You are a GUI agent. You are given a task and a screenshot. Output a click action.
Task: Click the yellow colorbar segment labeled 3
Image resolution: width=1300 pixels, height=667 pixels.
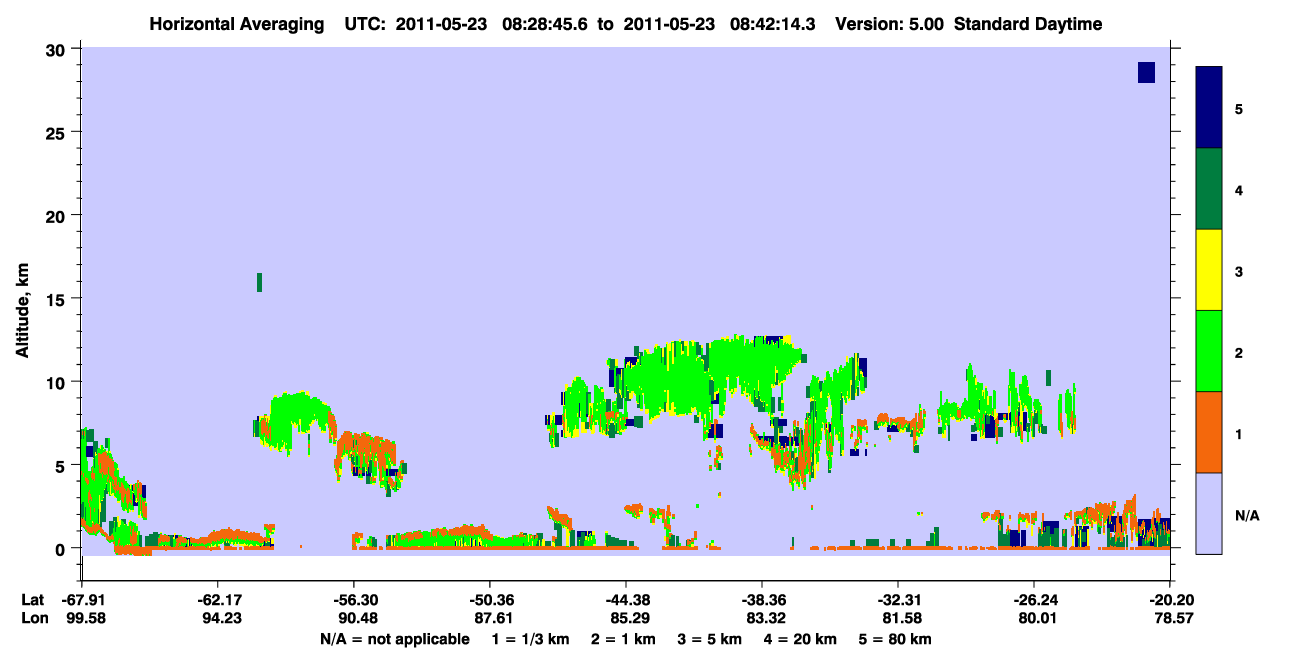pos(1209,270)
